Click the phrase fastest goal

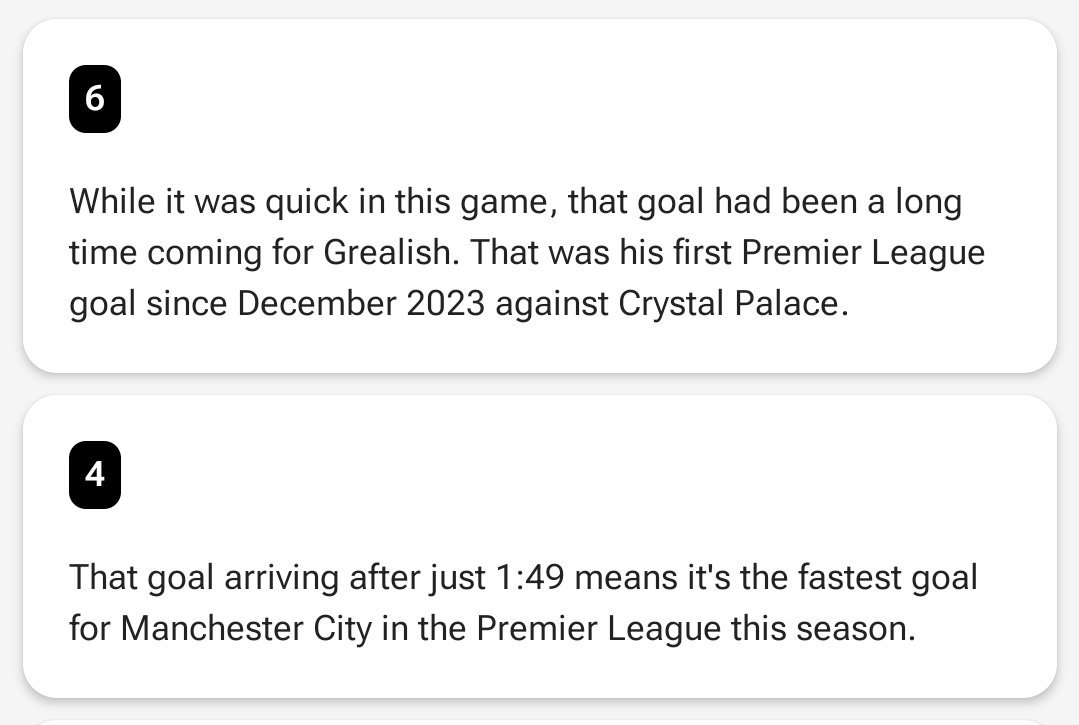coord(888,577)
